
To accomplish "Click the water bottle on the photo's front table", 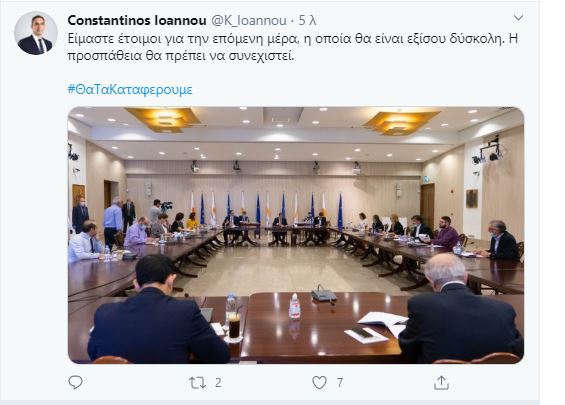I will [x=294, y=306].
